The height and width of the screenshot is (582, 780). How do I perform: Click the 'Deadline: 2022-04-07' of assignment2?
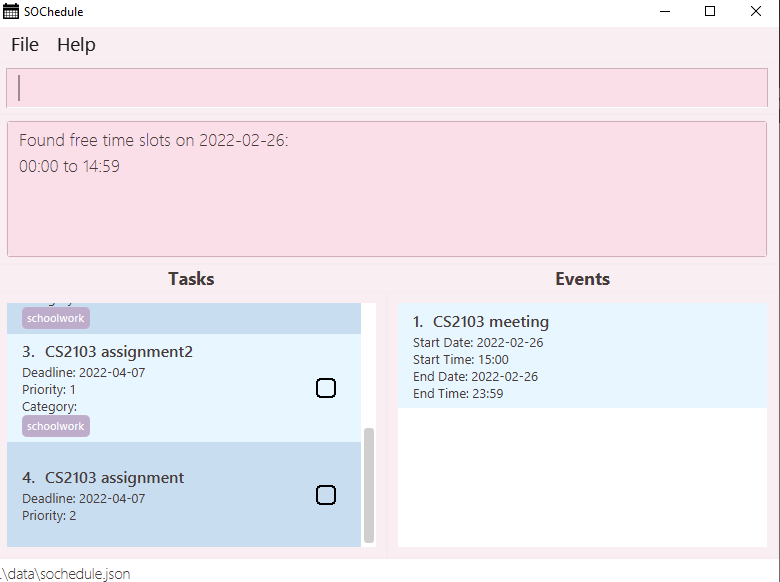tap(84, 373)
